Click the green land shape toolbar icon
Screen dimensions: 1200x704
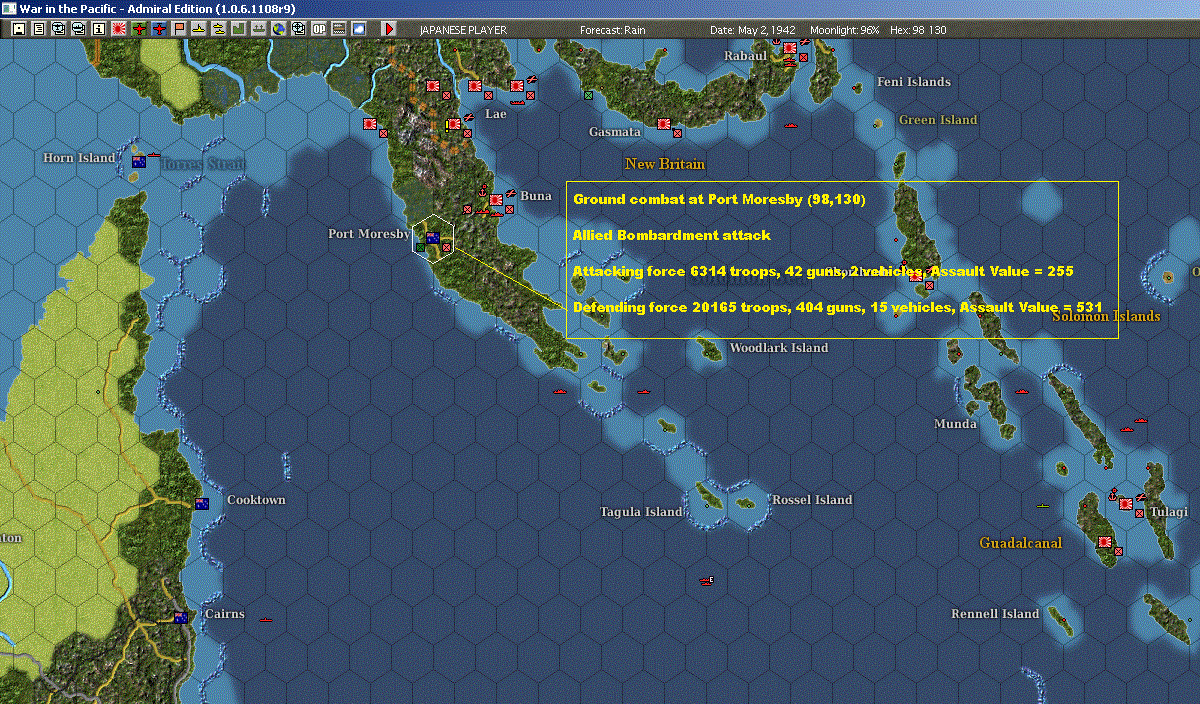[239, 29]
